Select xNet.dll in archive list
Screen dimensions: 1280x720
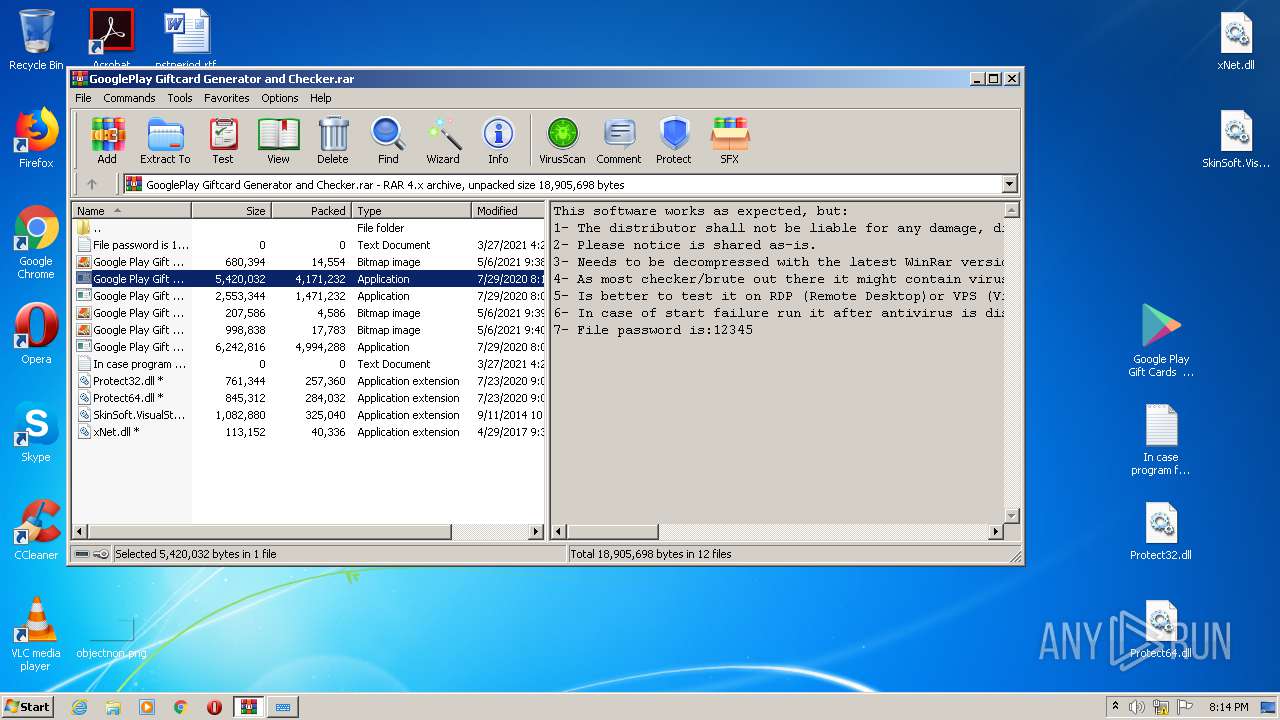pyautogui.click(x=309, y=432)
